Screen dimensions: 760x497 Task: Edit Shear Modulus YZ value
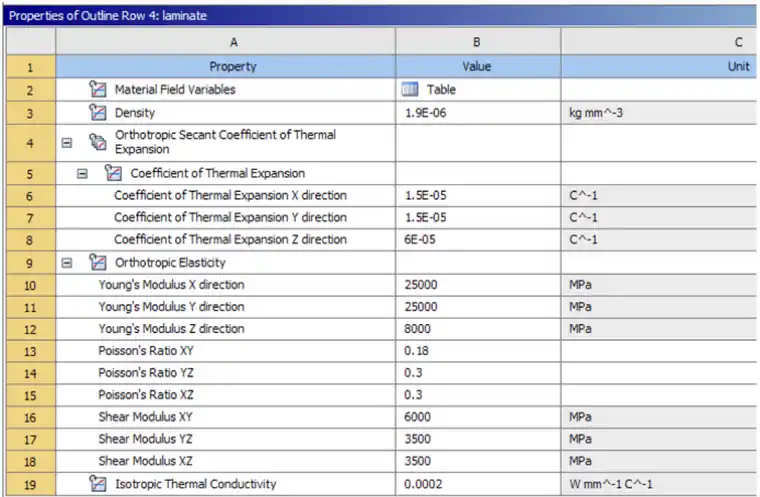tap(478, 439)
